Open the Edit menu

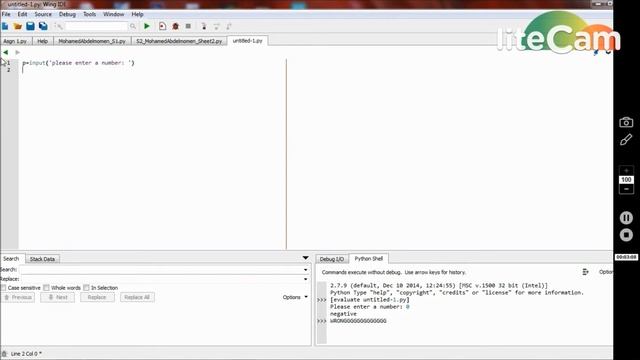coord(22,14)
